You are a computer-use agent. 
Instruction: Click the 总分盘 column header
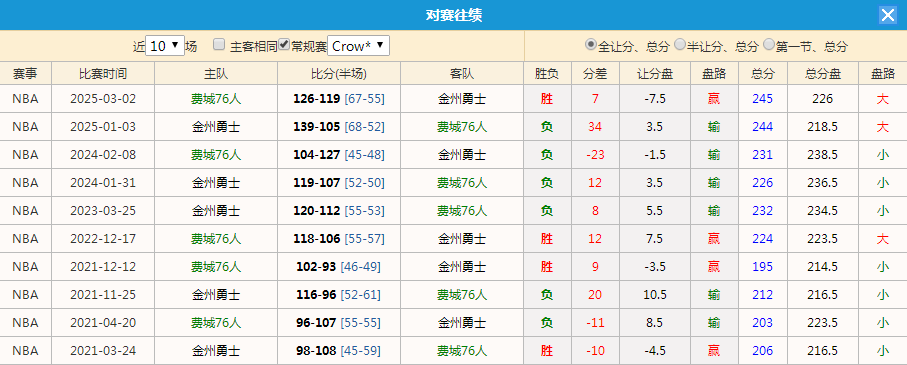pos(823,73)
